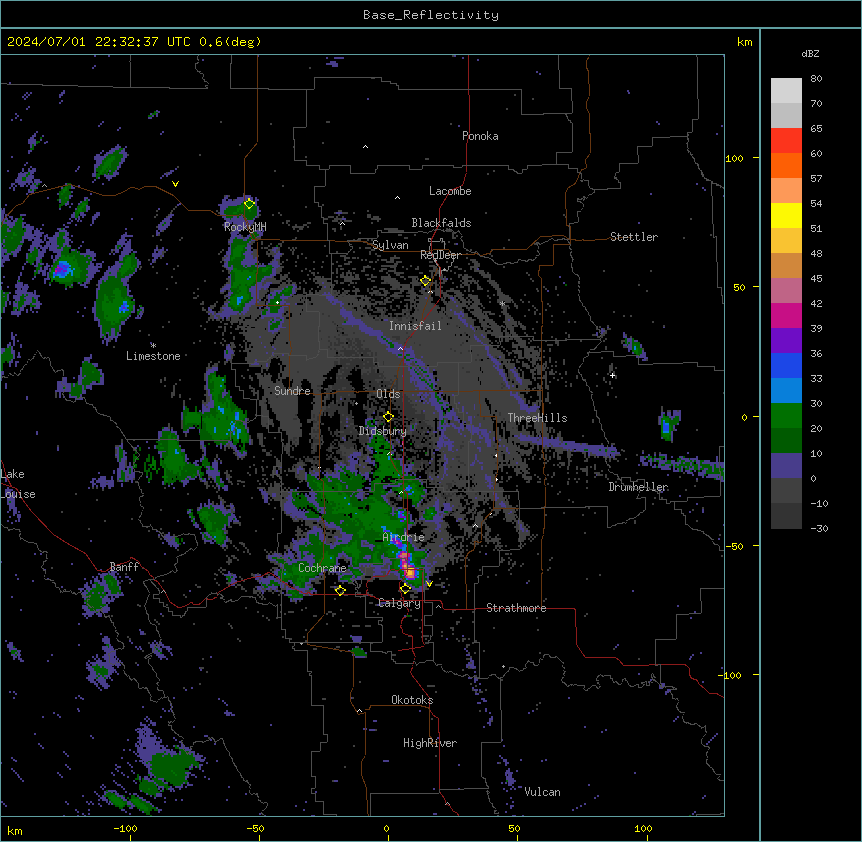Viewport: 862px width, 842px height.
Task: Click the km unit label at bottom left
Action: tap(14, 830)
